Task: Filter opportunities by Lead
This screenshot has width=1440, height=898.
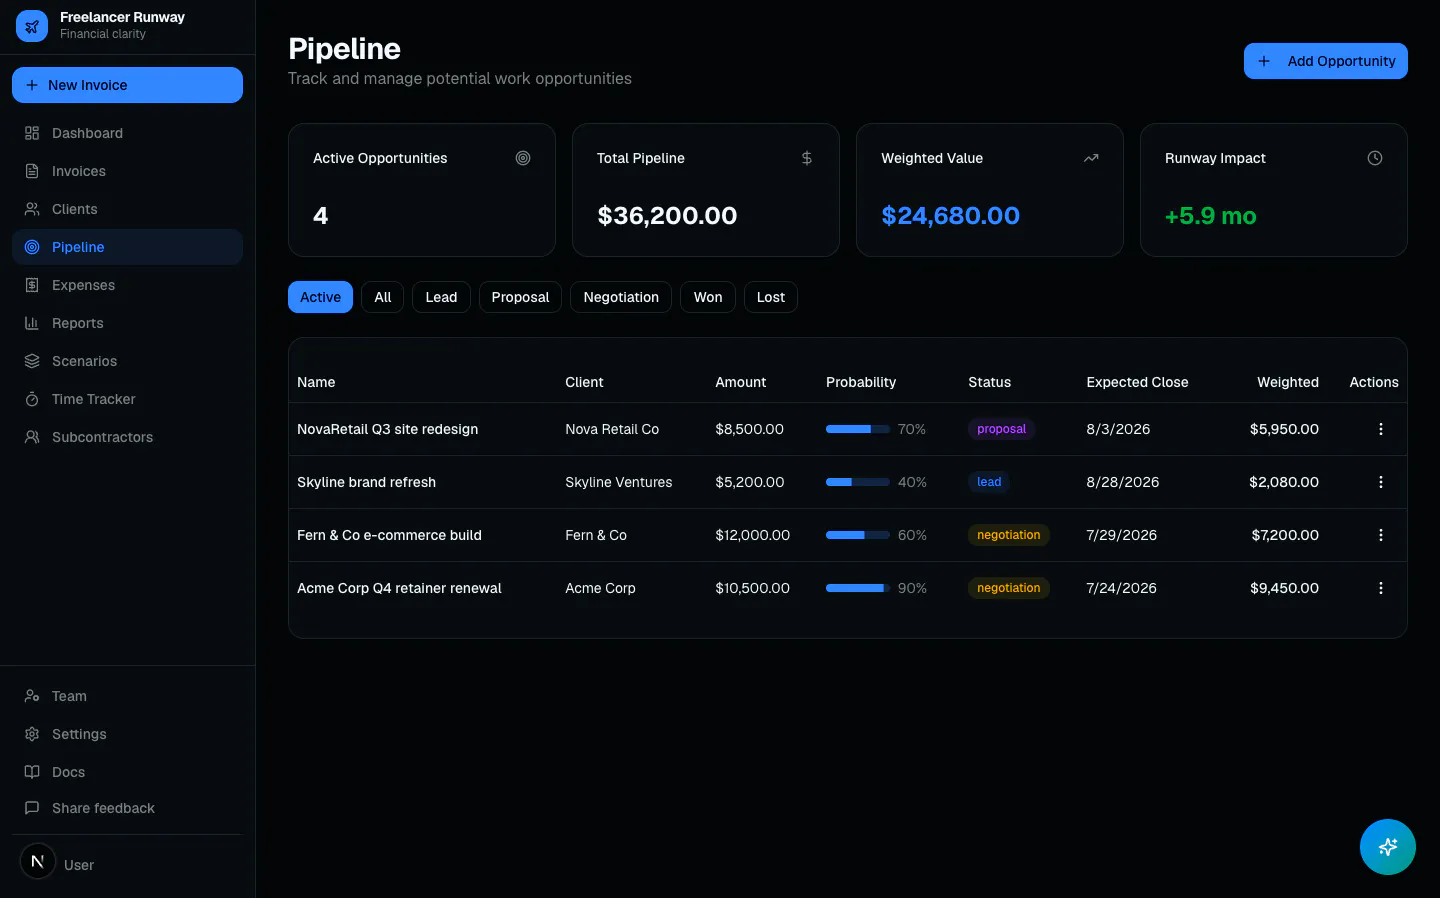Action: [441, 297]
